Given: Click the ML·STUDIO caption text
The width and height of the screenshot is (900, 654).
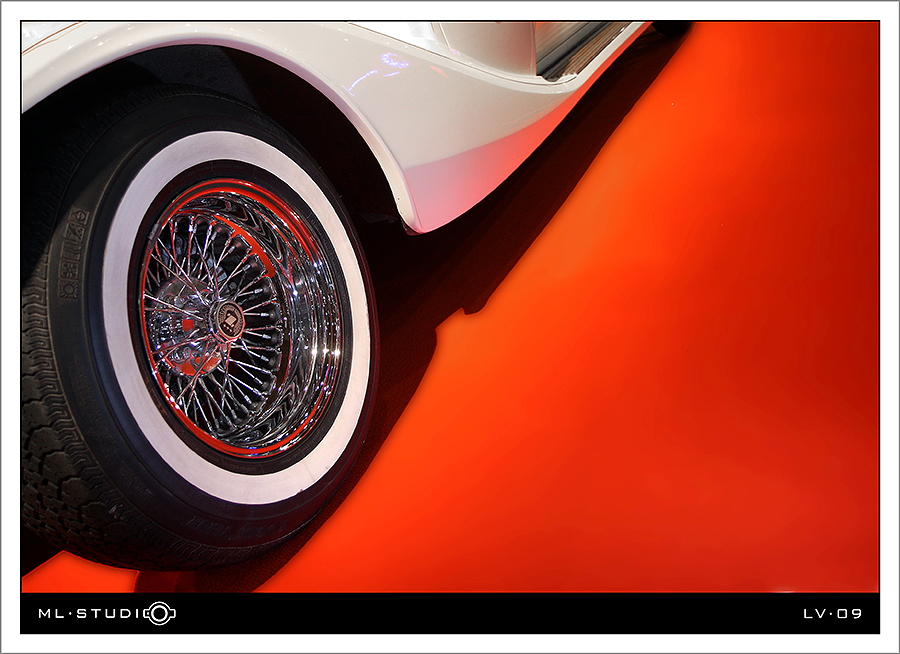Looking at the screenshot, I should (107, 613).
